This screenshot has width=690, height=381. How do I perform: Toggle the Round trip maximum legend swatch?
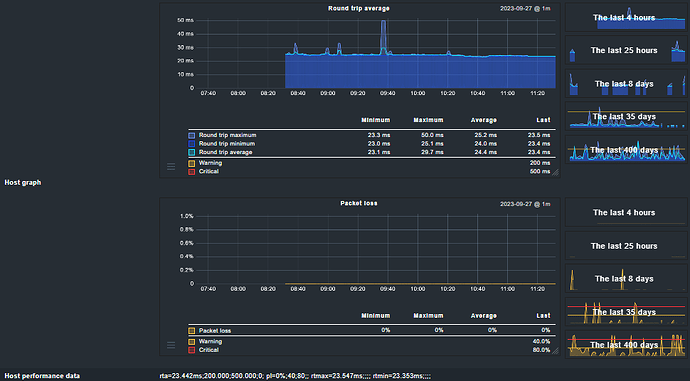coord(191,136)
